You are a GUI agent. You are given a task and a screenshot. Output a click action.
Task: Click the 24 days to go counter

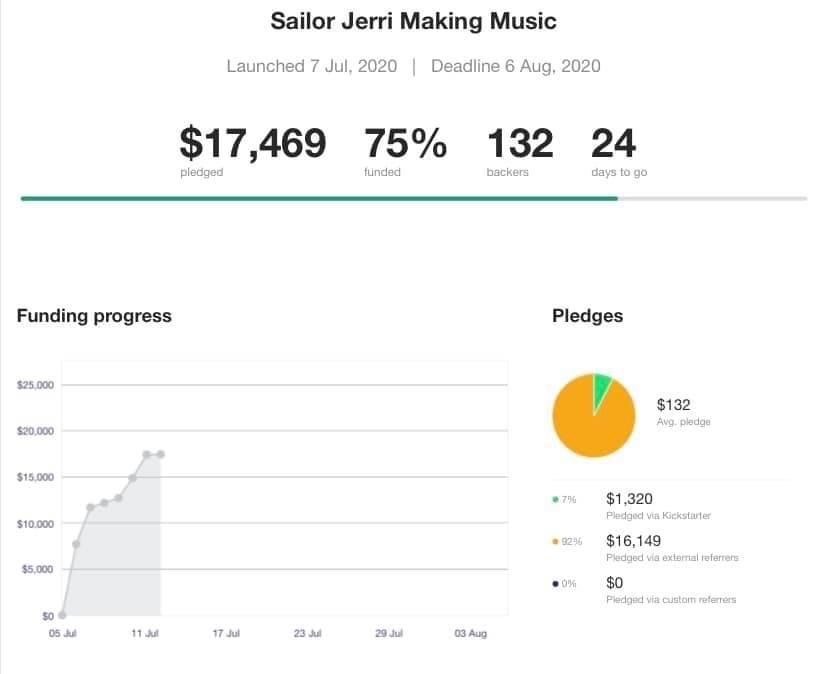pyautogui.click(x=613, y=144)
